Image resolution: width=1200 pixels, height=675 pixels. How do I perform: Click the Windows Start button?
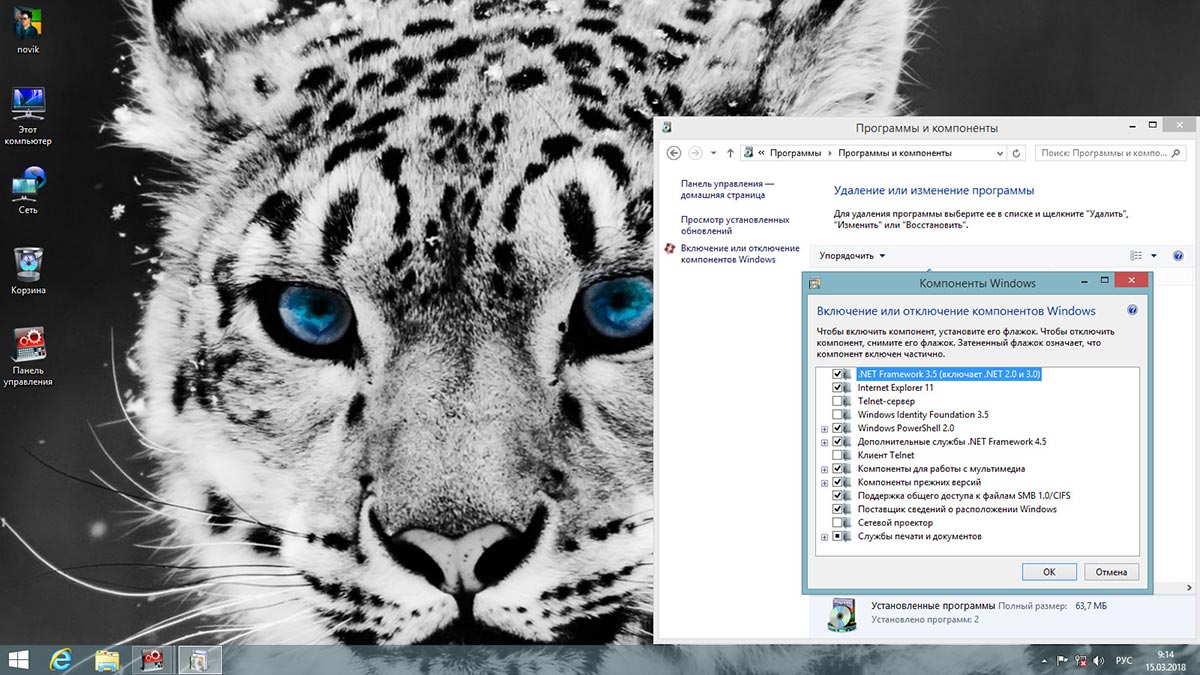point(19,659)
